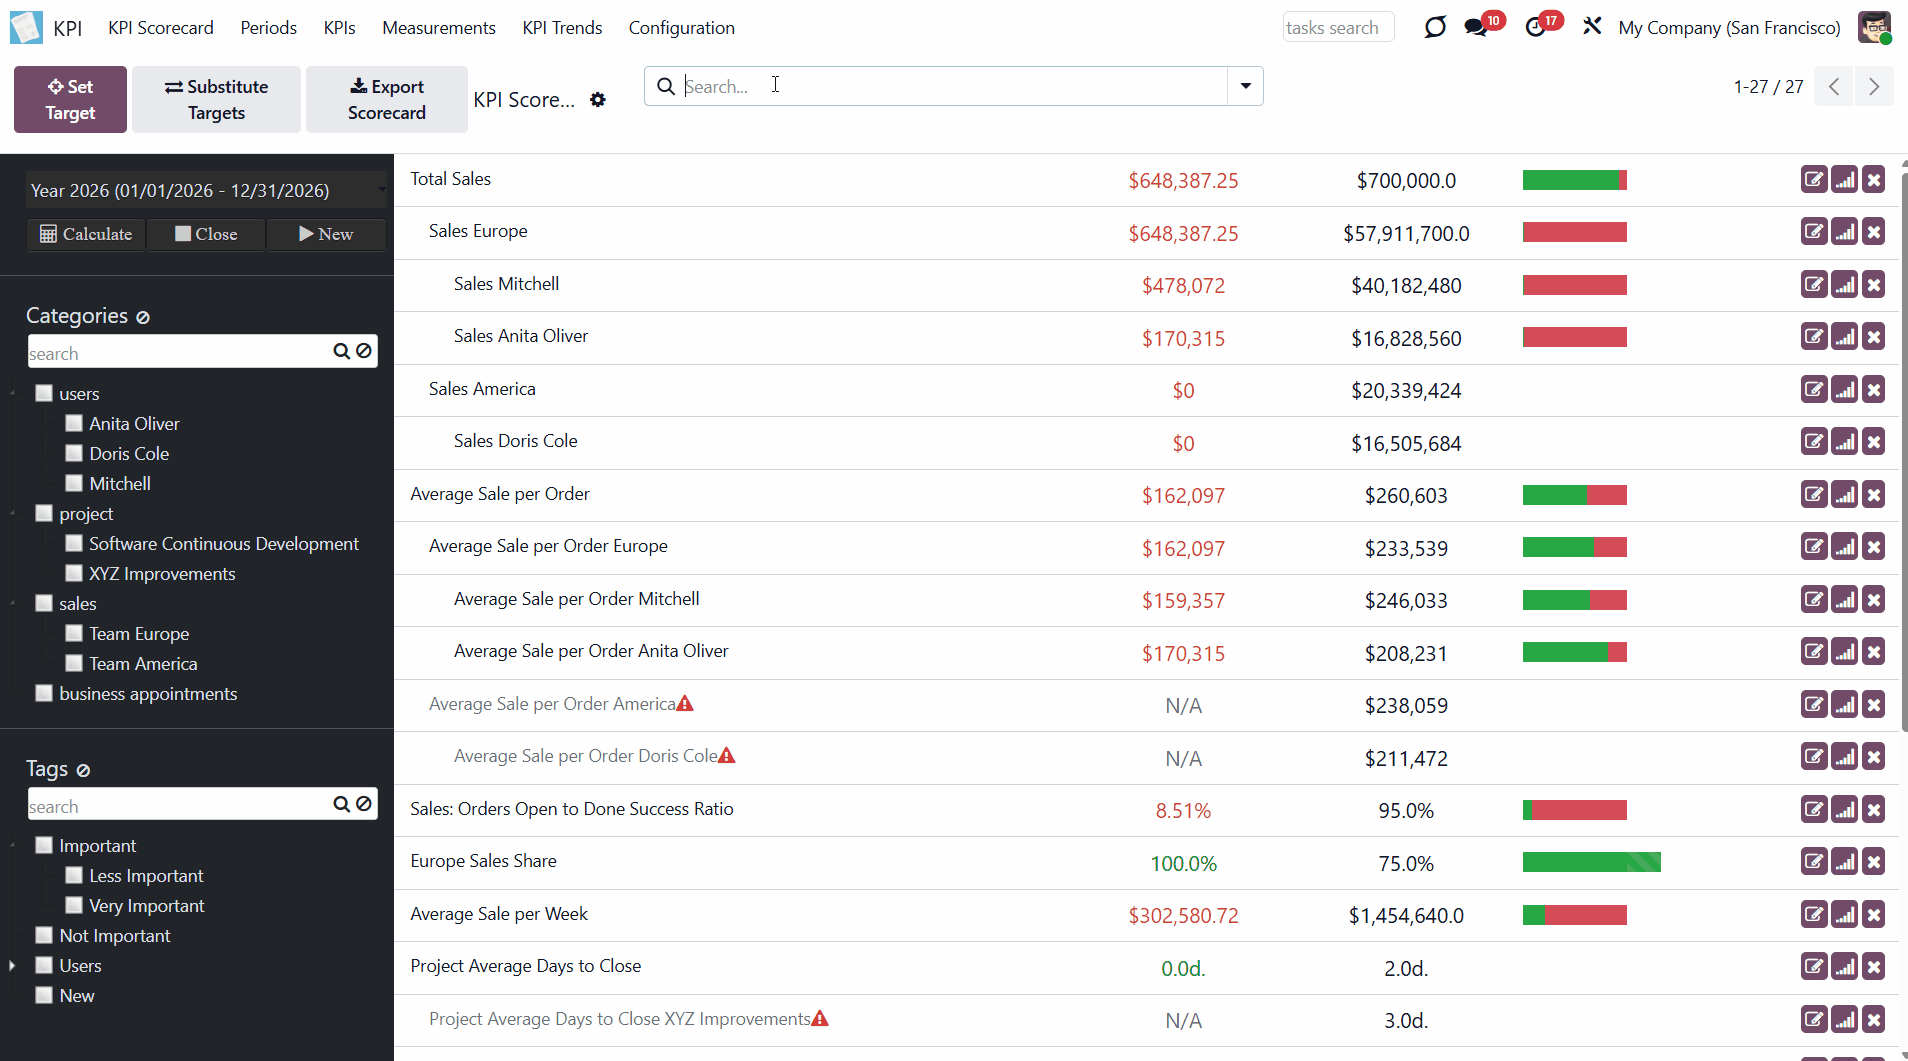
Task: Enable the Very Important tag checkbox
Action: (x=74, y=905)
